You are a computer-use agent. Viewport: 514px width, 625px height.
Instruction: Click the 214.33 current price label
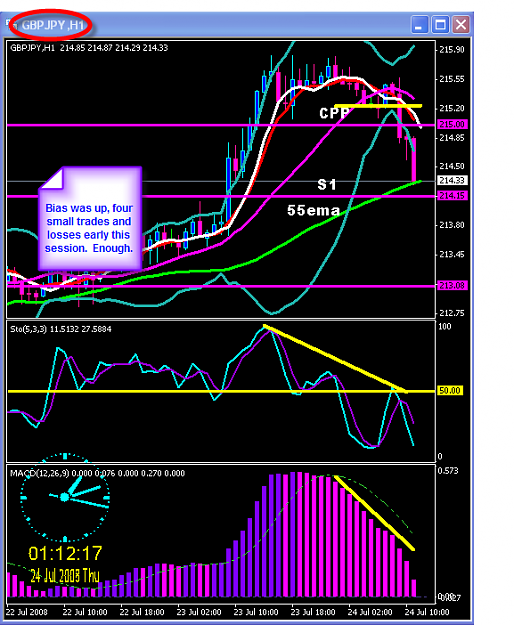coord(452,181)
